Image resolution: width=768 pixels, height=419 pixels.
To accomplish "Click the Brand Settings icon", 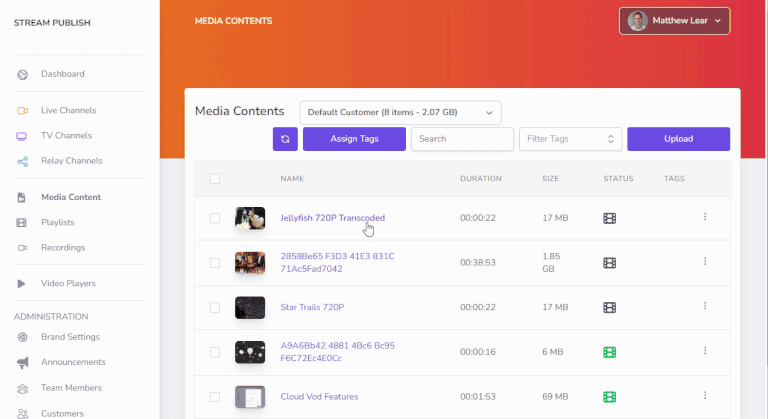I will coord(22,337).
